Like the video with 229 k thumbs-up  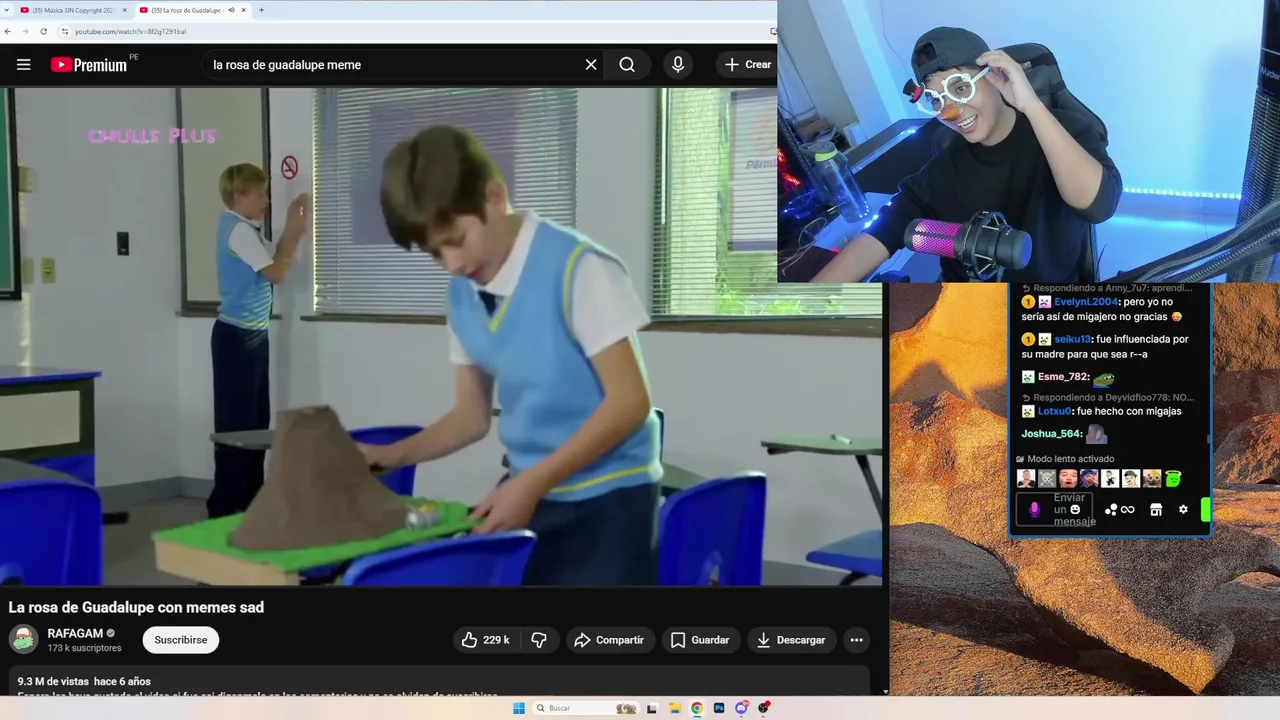(x=485, y=640)
